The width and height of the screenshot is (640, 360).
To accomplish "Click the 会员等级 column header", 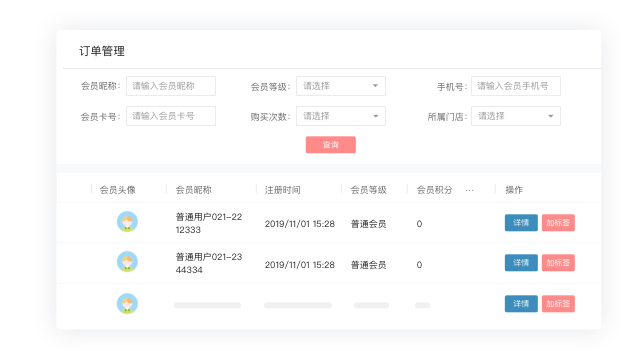I will click(x=369, y=190).
